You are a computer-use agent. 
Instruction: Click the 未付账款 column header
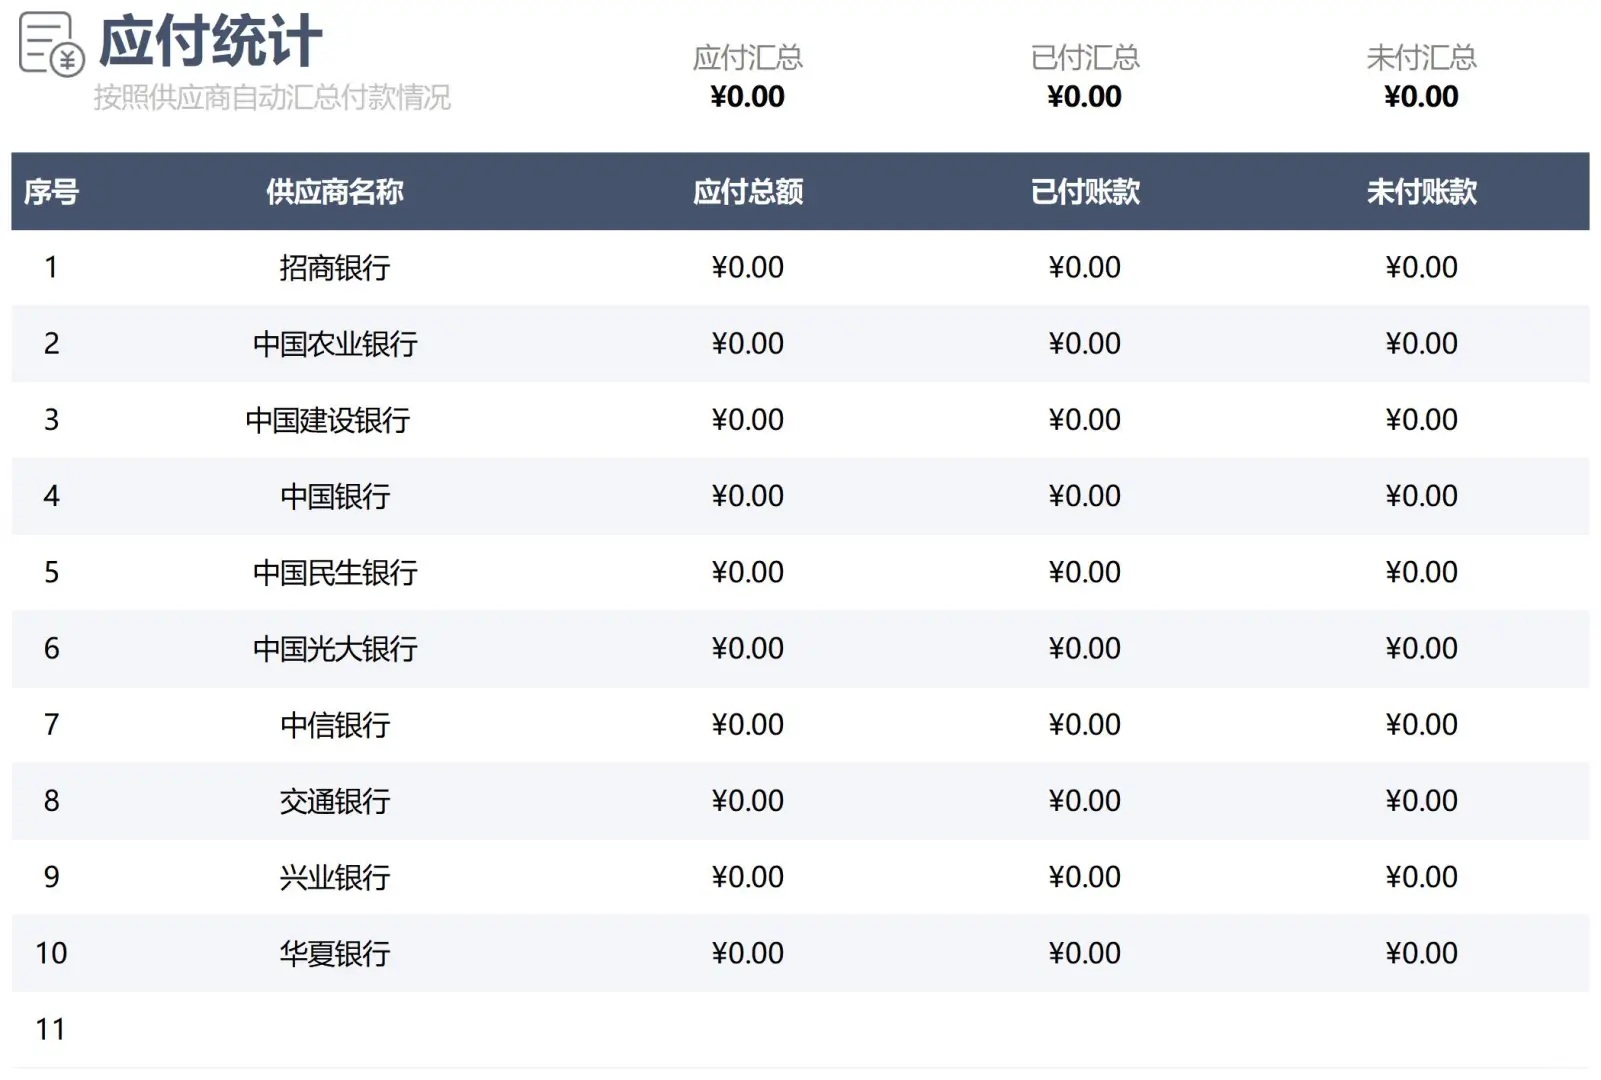1420,192
